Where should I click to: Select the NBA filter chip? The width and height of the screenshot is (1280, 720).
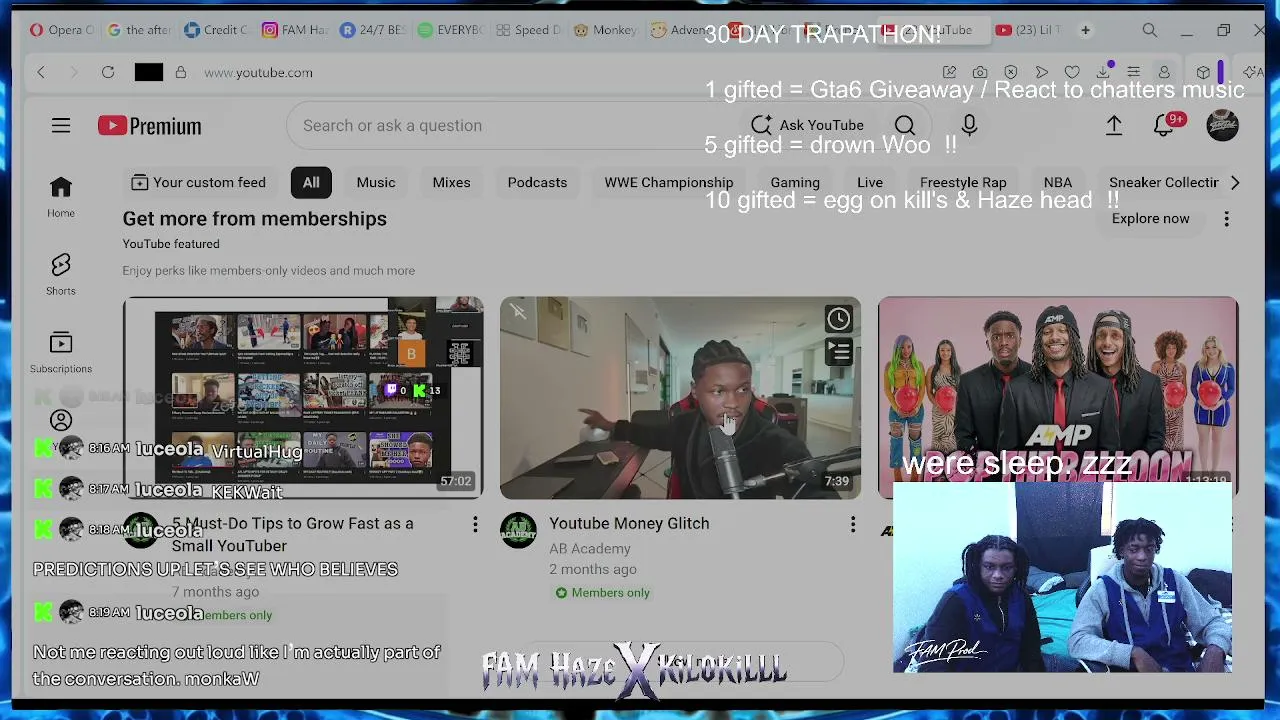pos(1058,182)
